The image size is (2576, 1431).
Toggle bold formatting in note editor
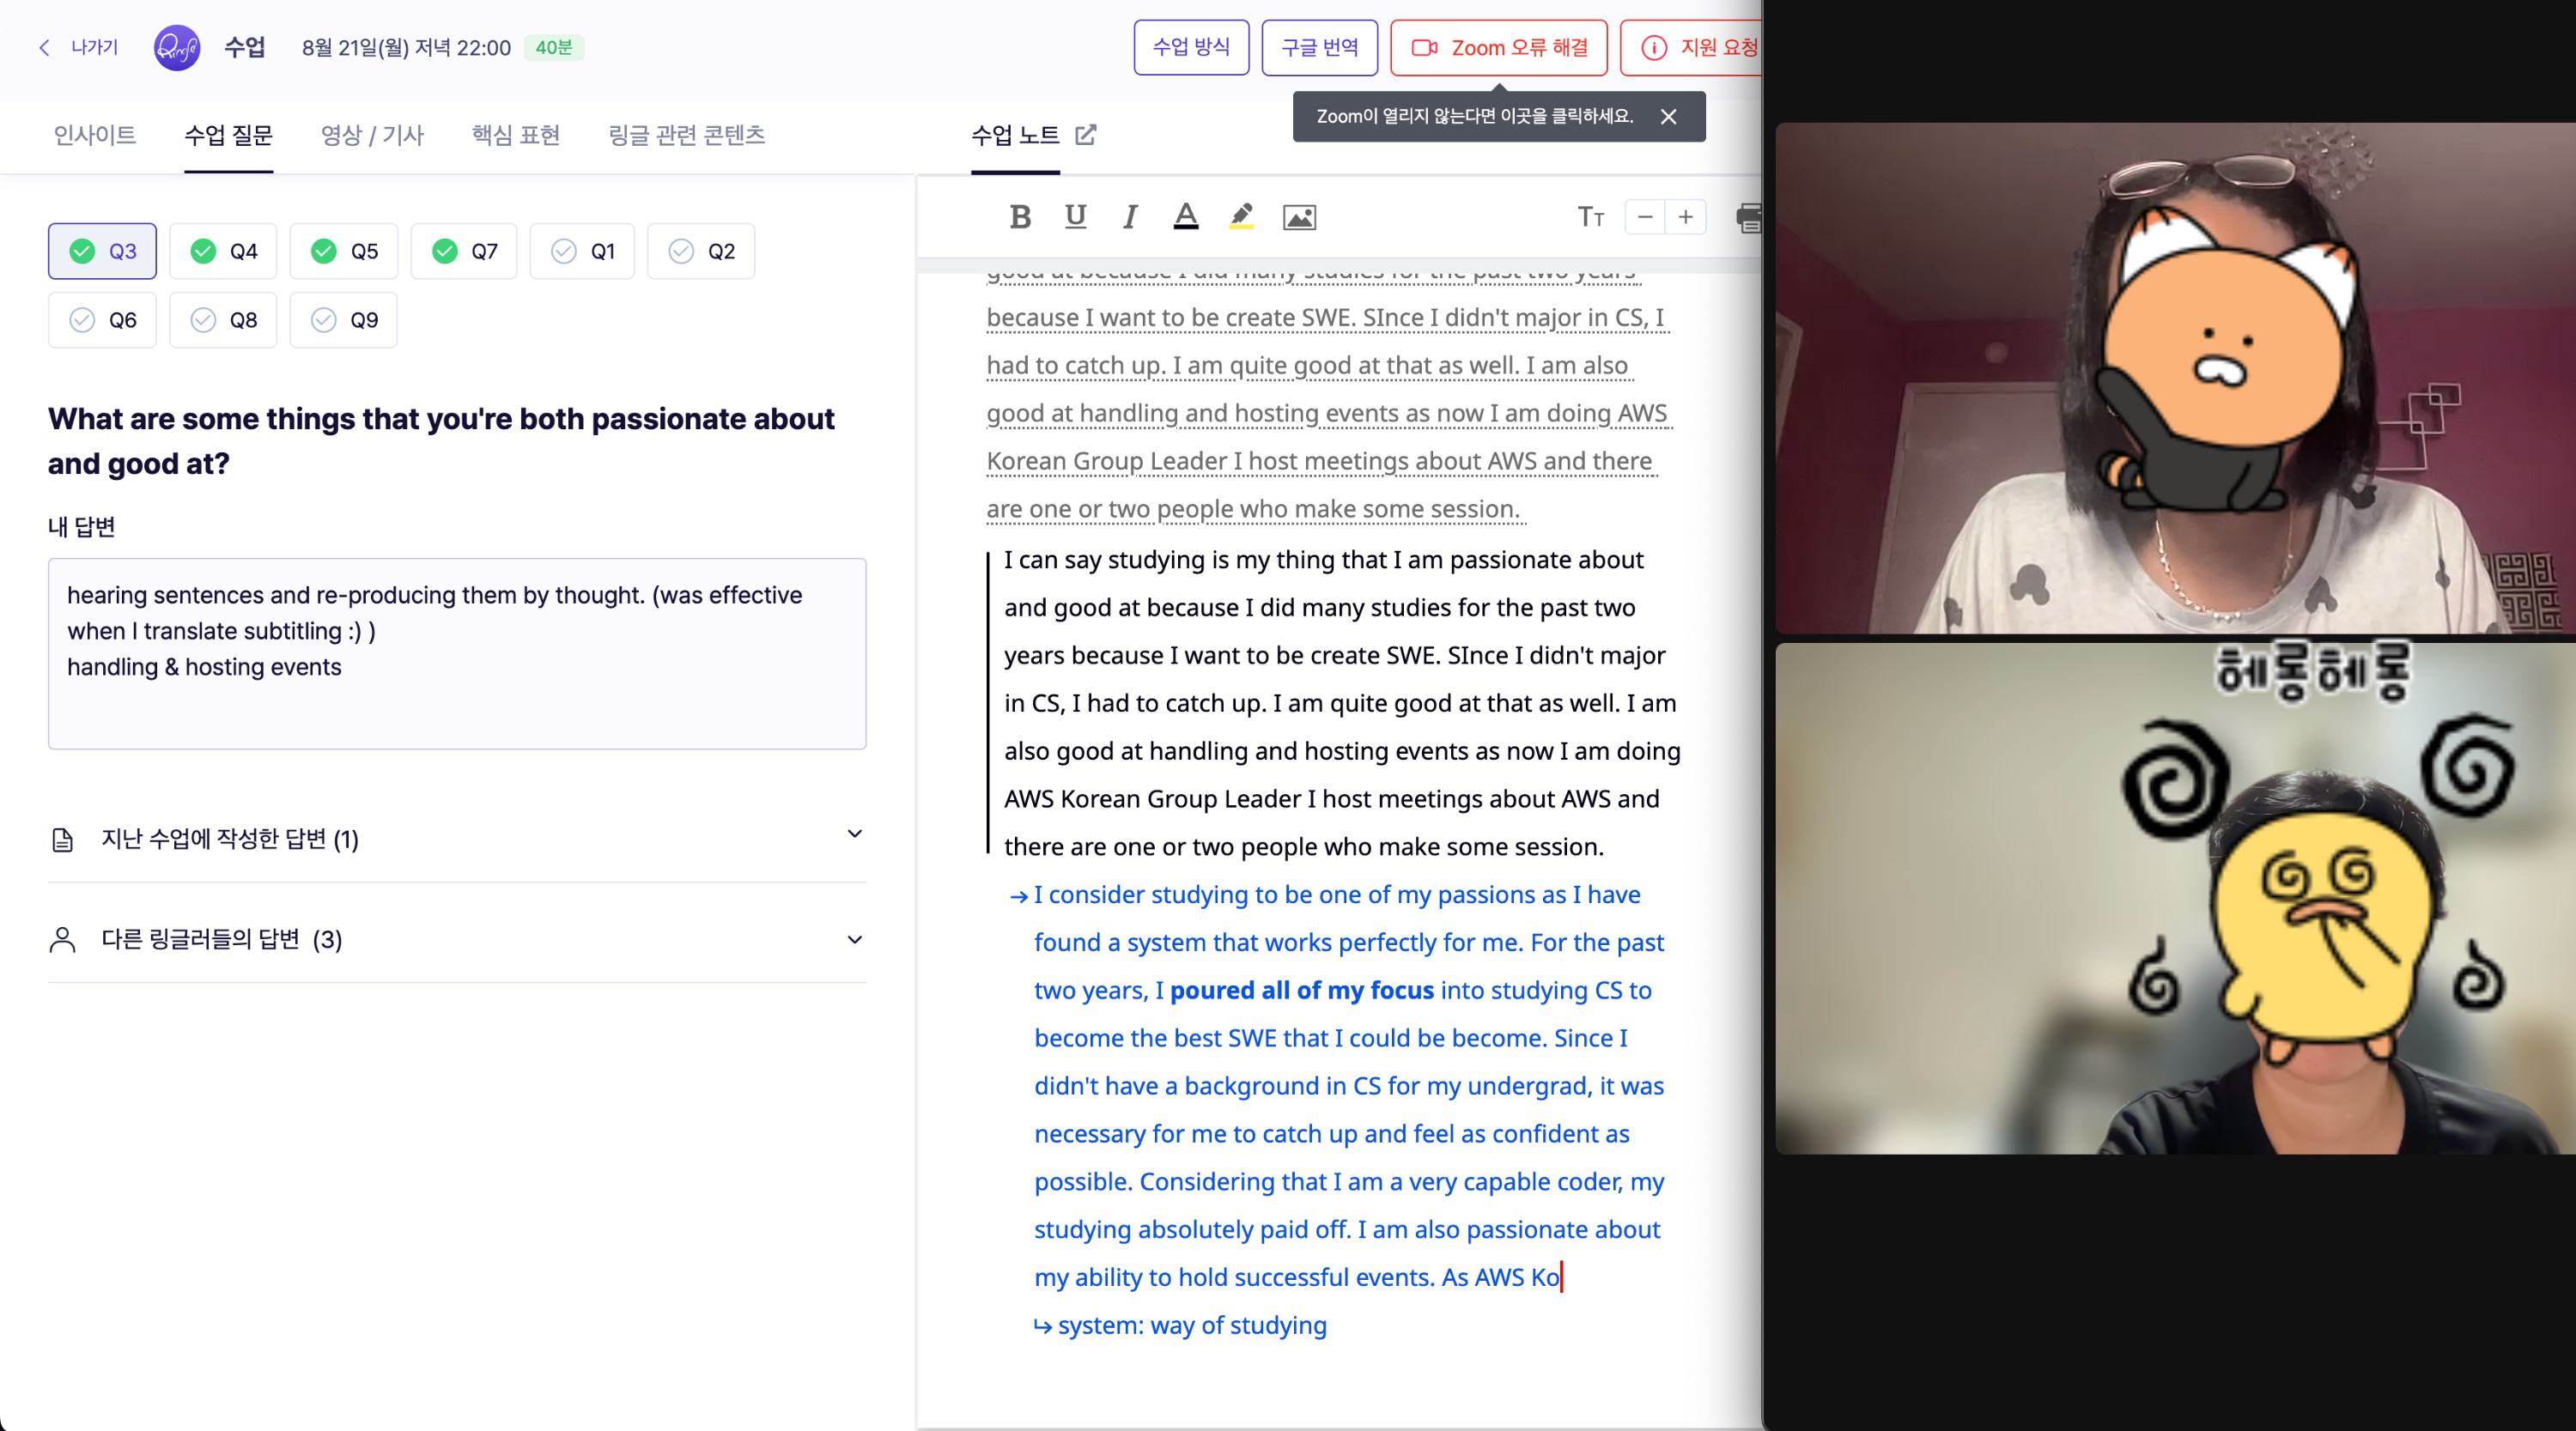pyautogui.click(x=1019, y=217)
